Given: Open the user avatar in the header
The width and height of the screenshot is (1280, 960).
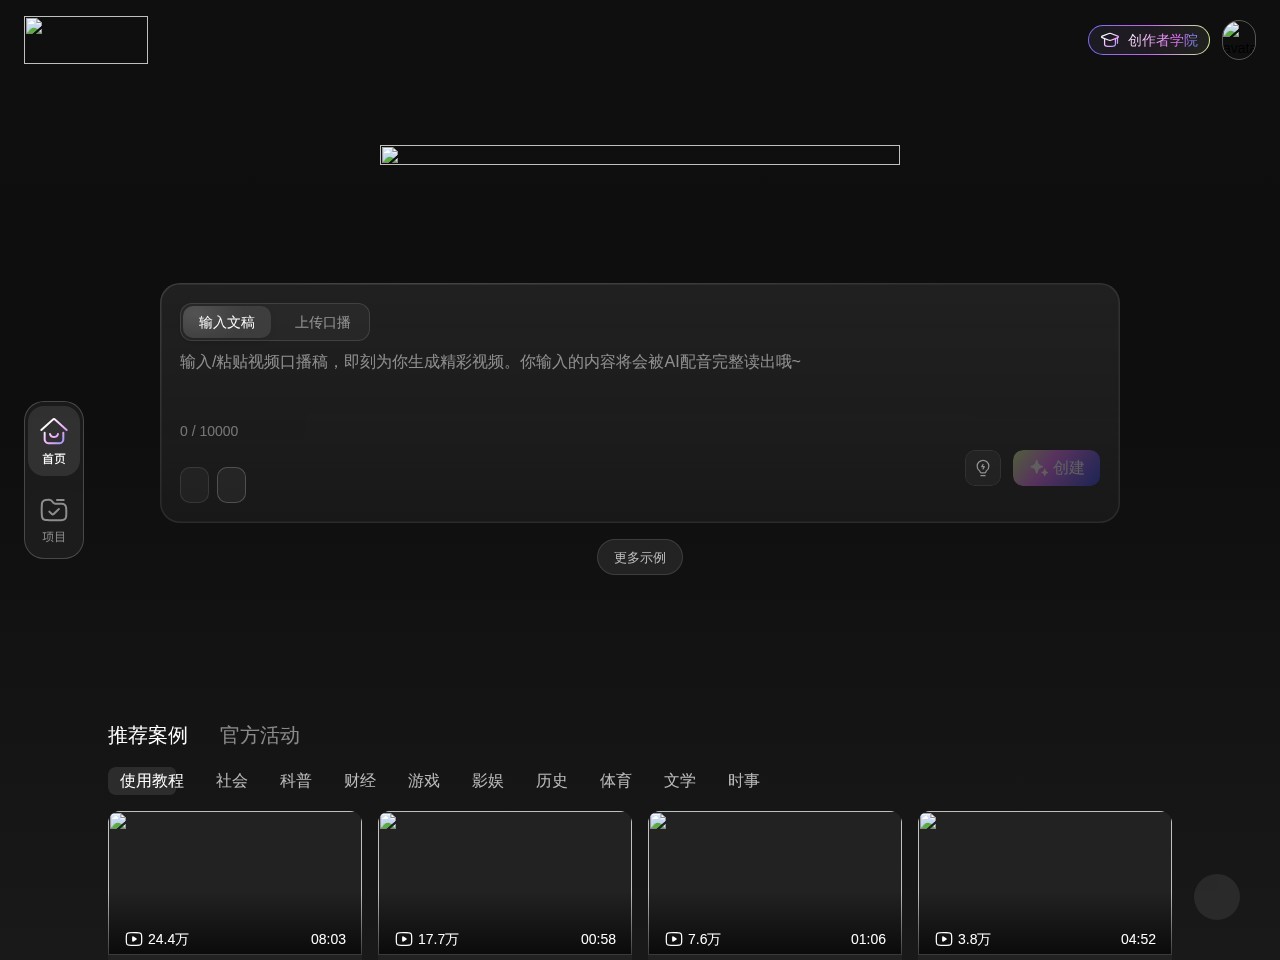Looking at the screenshot, I should pos(1239,40).
